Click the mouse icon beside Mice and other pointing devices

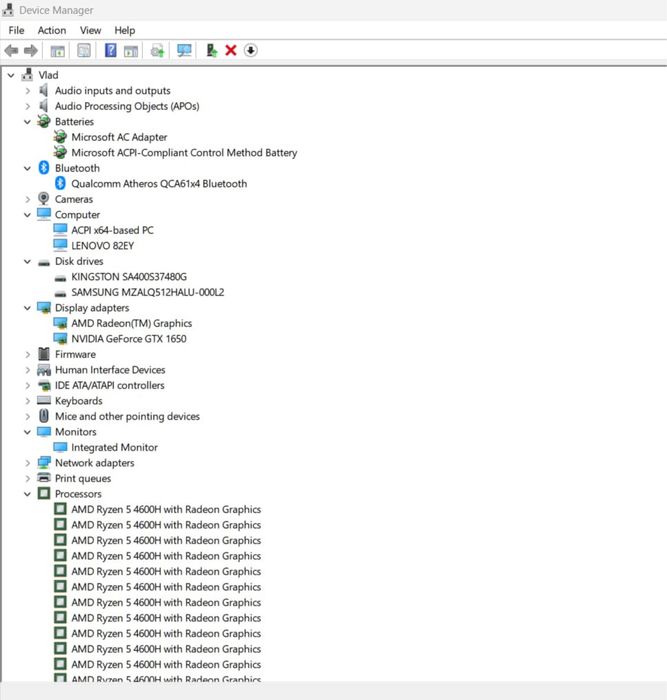[44, 416]
